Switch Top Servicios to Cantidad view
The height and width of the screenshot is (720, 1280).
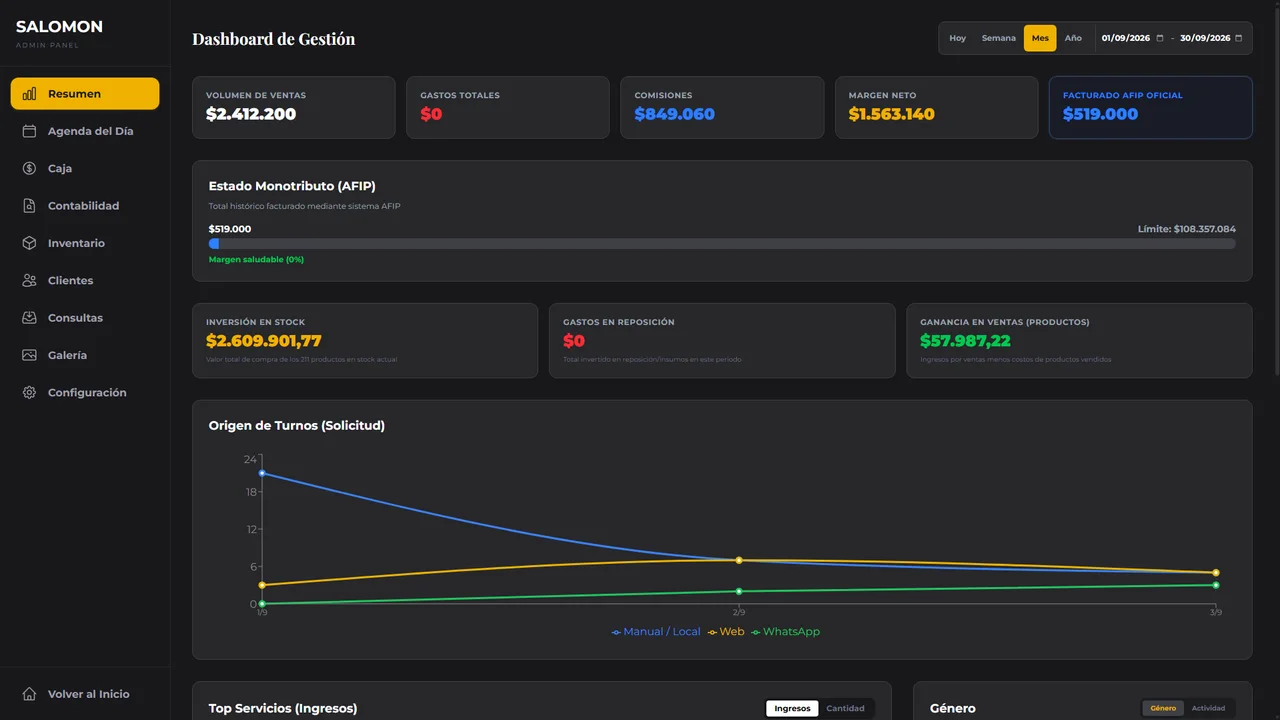845,708
